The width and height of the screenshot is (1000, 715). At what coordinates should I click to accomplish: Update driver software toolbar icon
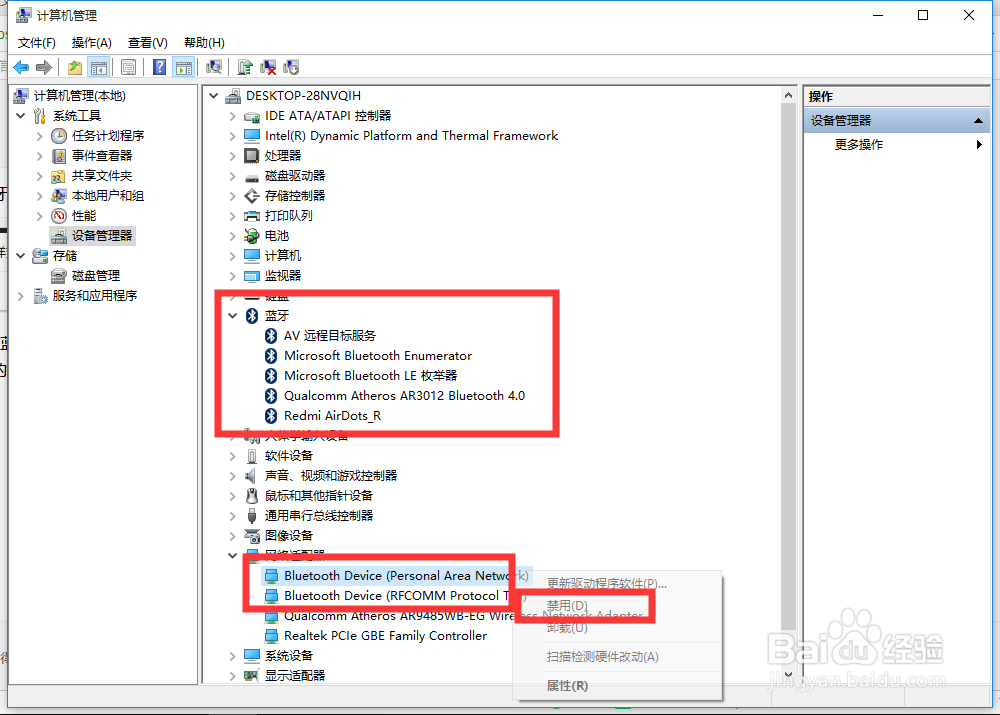tap(245, 67)
